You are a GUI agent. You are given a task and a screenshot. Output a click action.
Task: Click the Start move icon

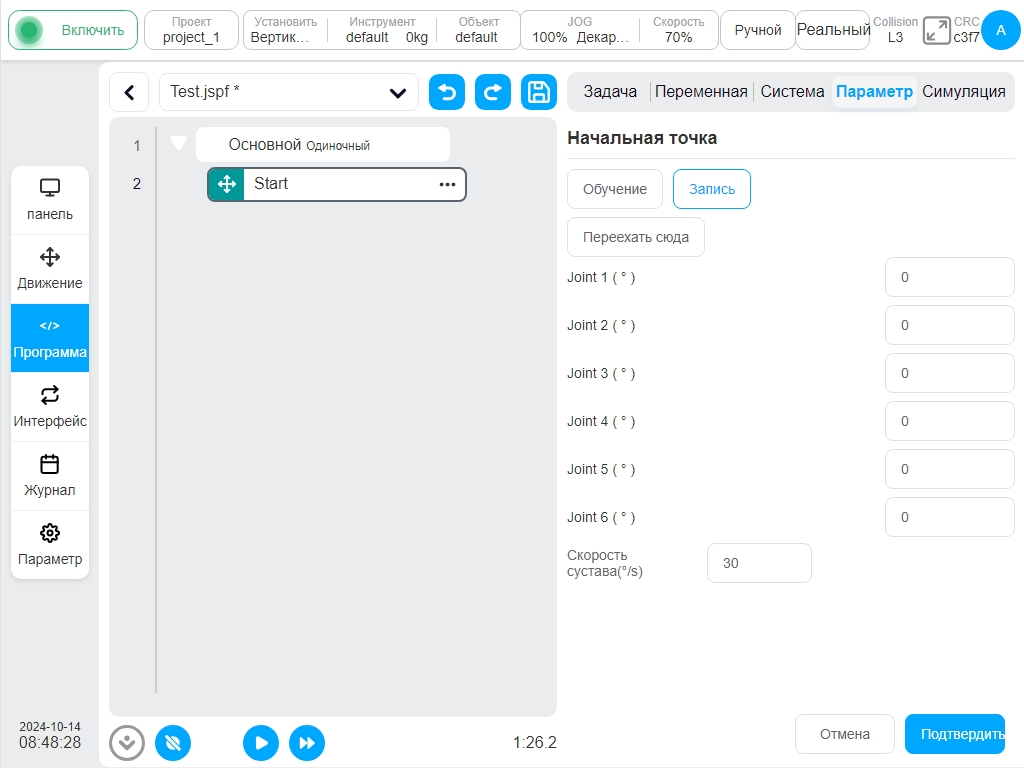click(x=227, y=184)
